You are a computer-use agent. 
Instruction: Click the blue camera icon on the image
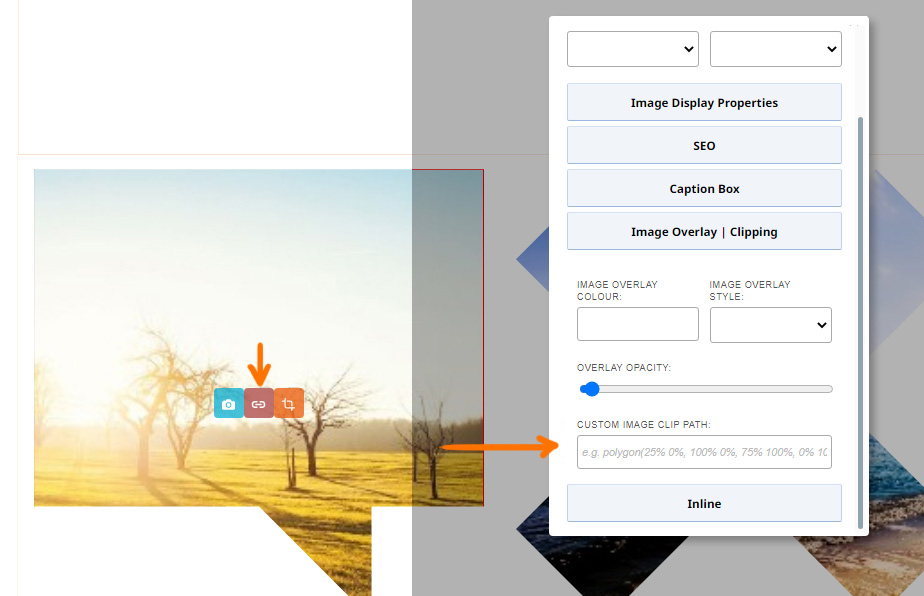pyautogui.click(x=228, y=404)
